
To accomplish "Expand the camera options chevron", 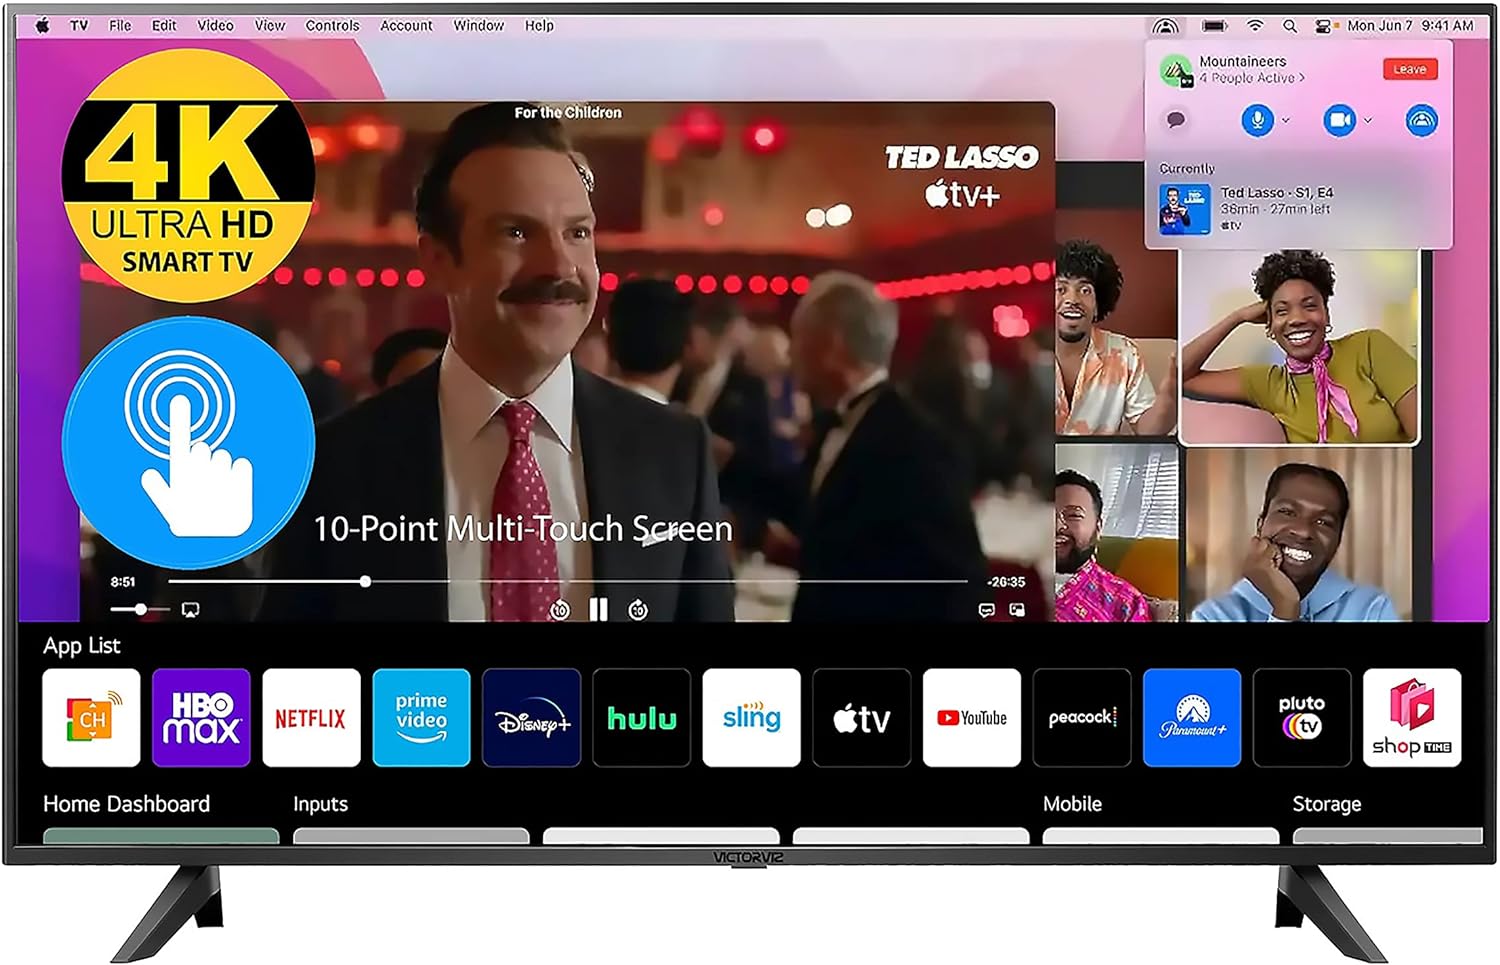I will click(x=1368, y=120).
